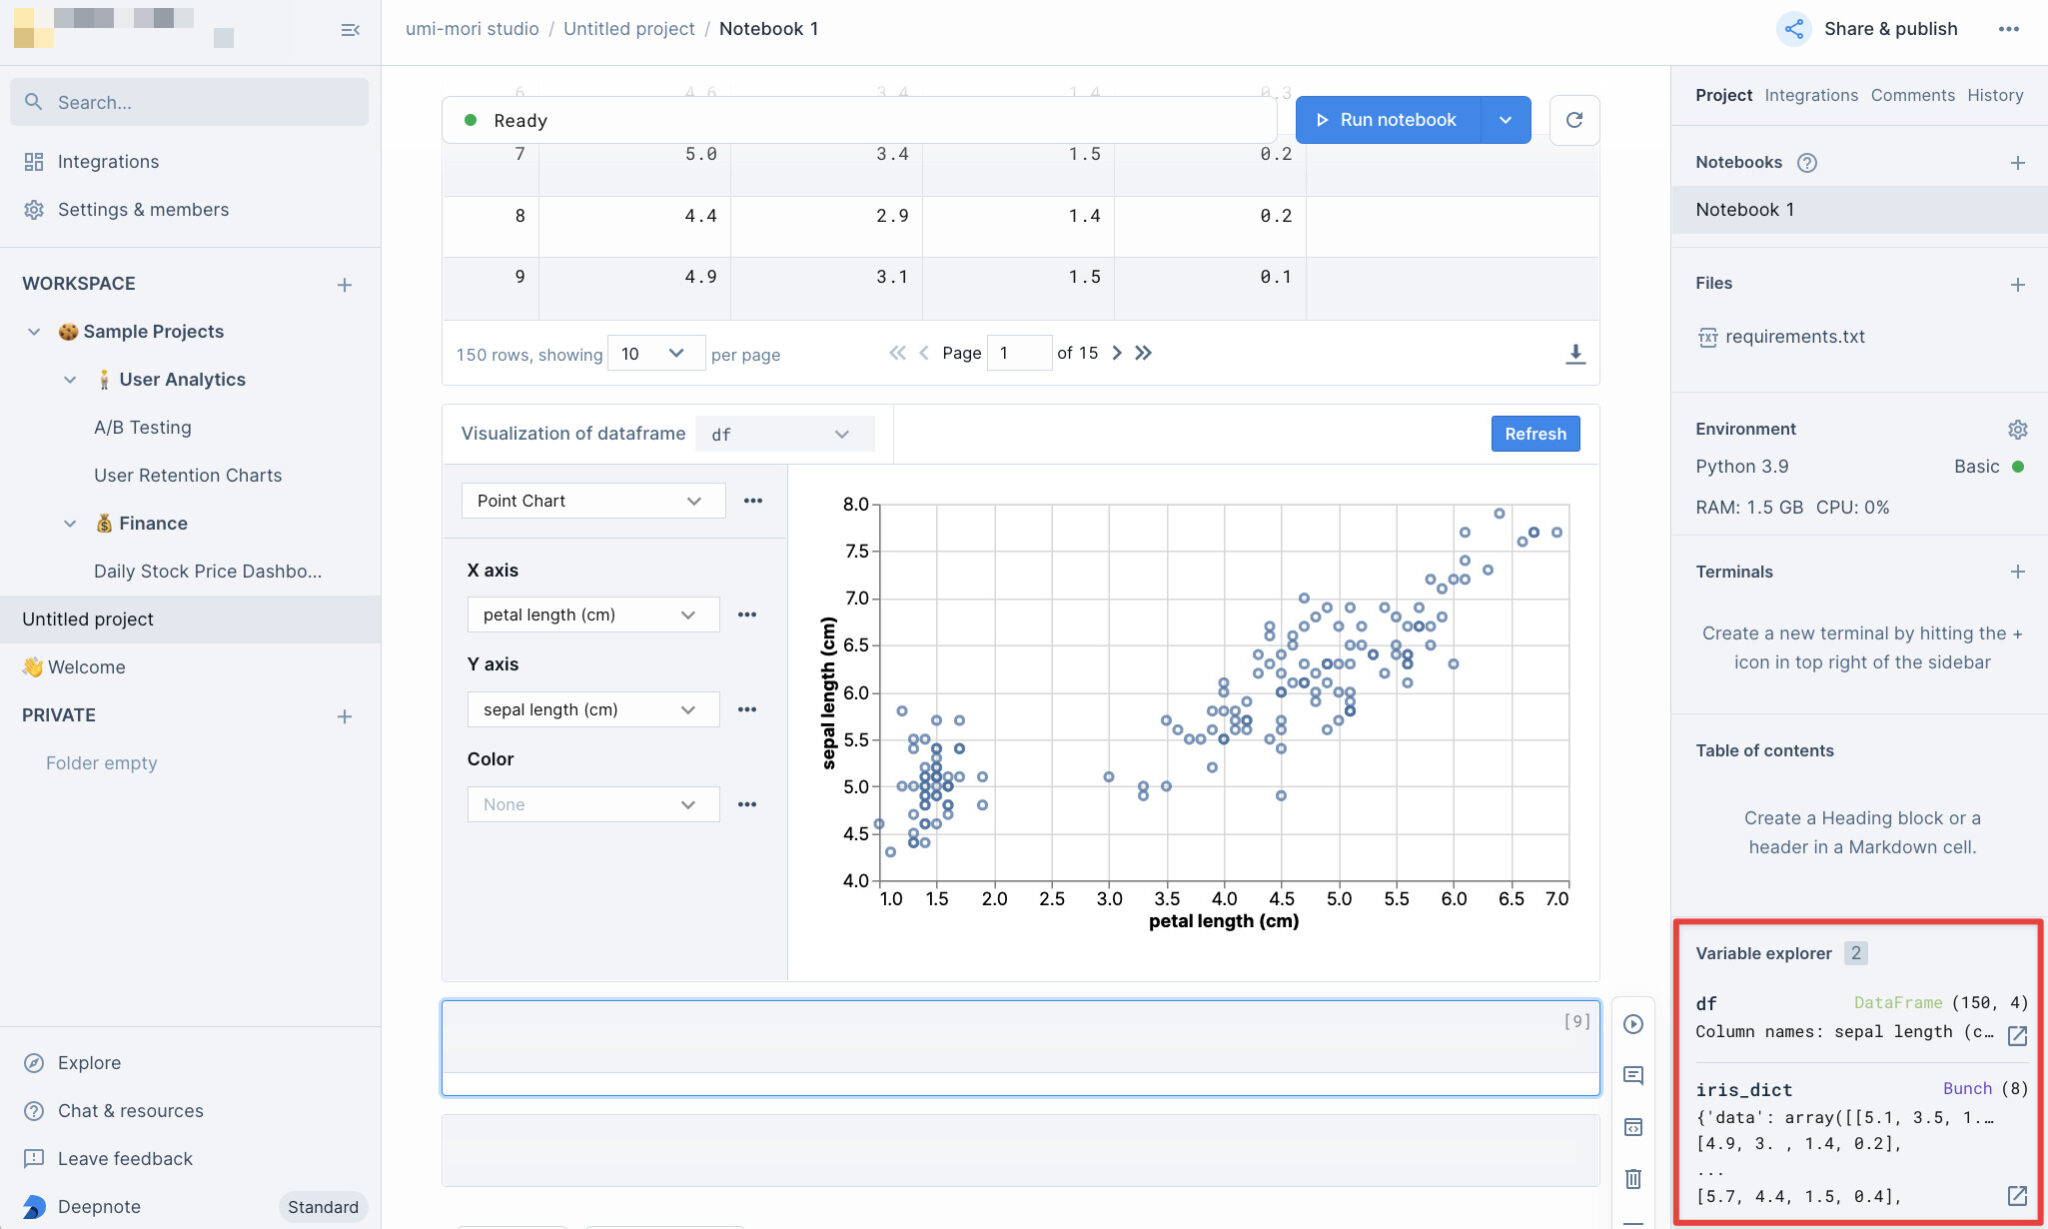
Task: Open the cell comment icon
Action: 1633,1076
